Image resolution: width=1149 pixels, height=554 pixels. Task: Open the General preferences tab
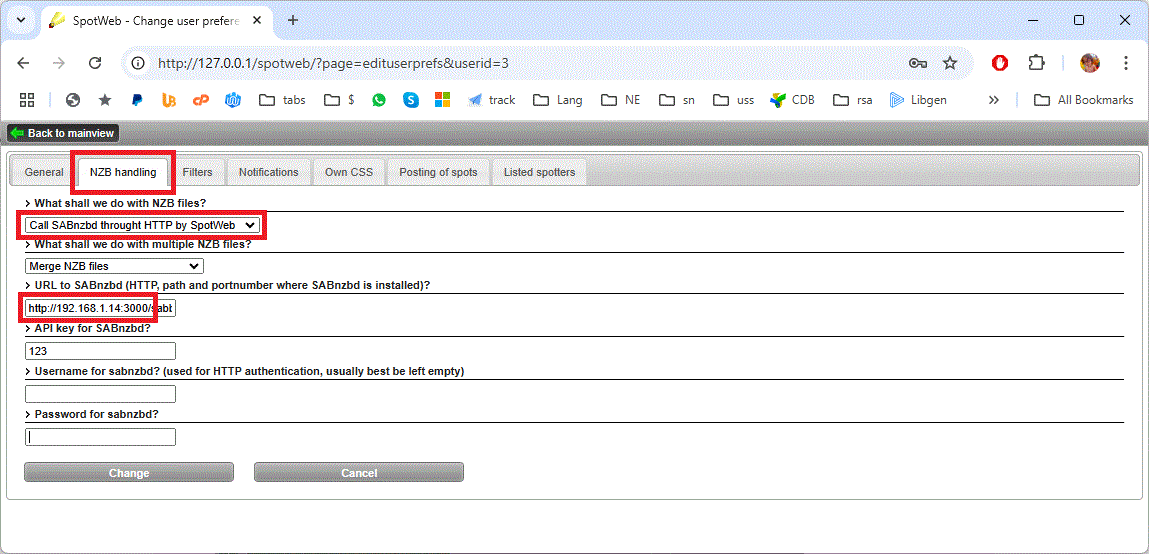click(x=44, y=172)
